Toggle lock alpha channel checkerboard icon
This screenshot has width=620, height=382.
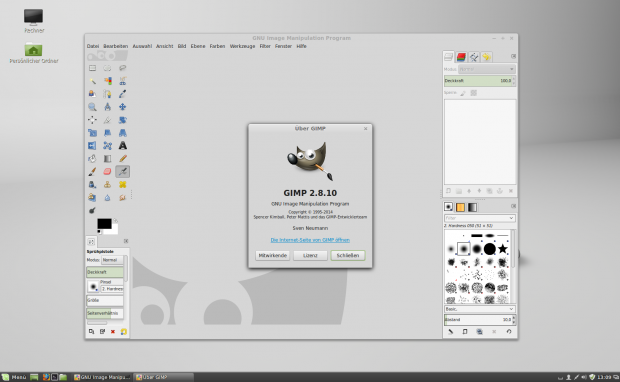point(473,93)
